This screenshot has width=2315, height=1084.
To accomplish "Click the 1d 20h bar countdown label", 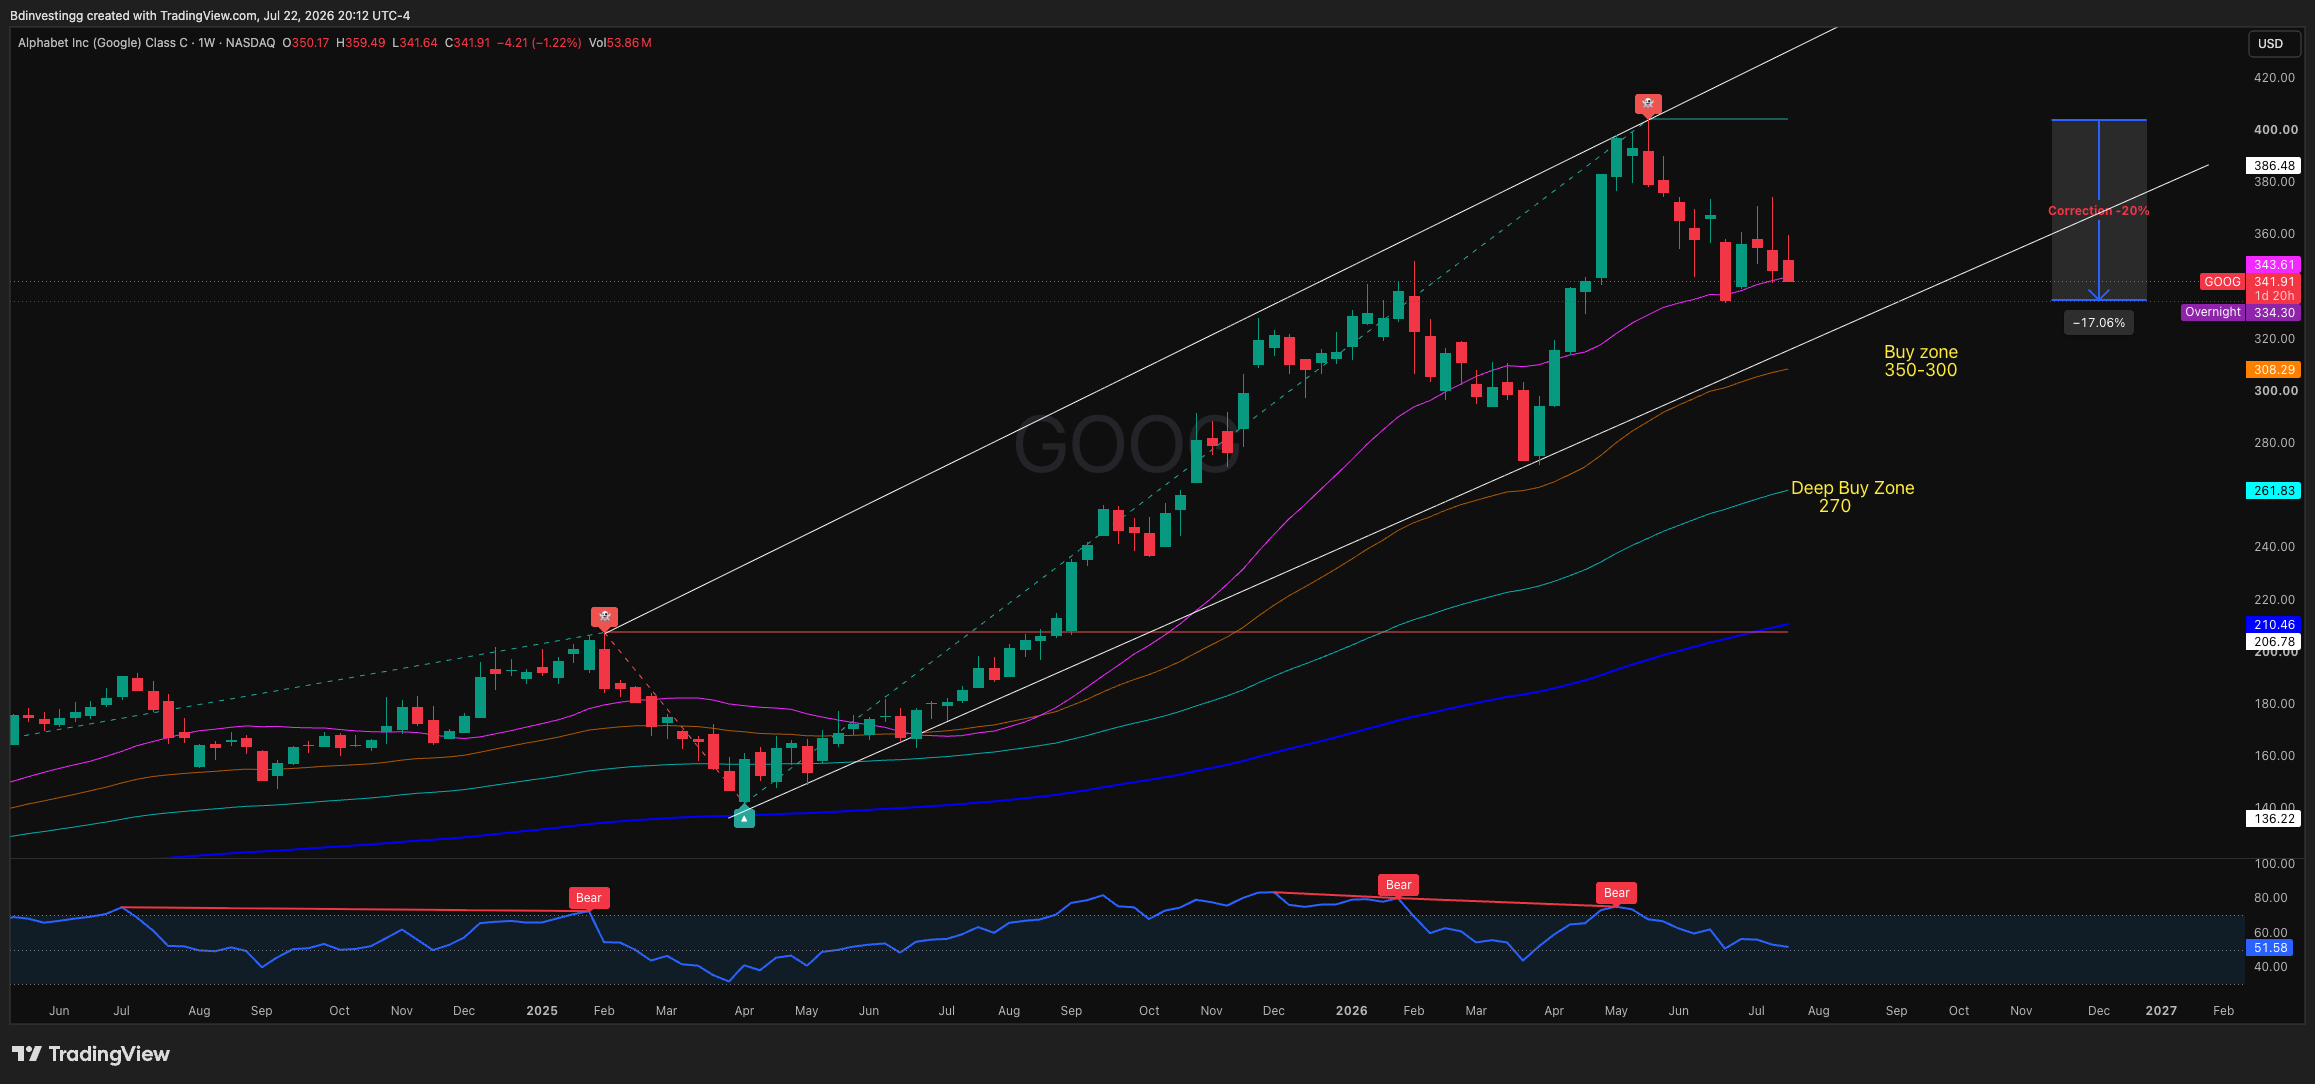I will coord(2274,296).
